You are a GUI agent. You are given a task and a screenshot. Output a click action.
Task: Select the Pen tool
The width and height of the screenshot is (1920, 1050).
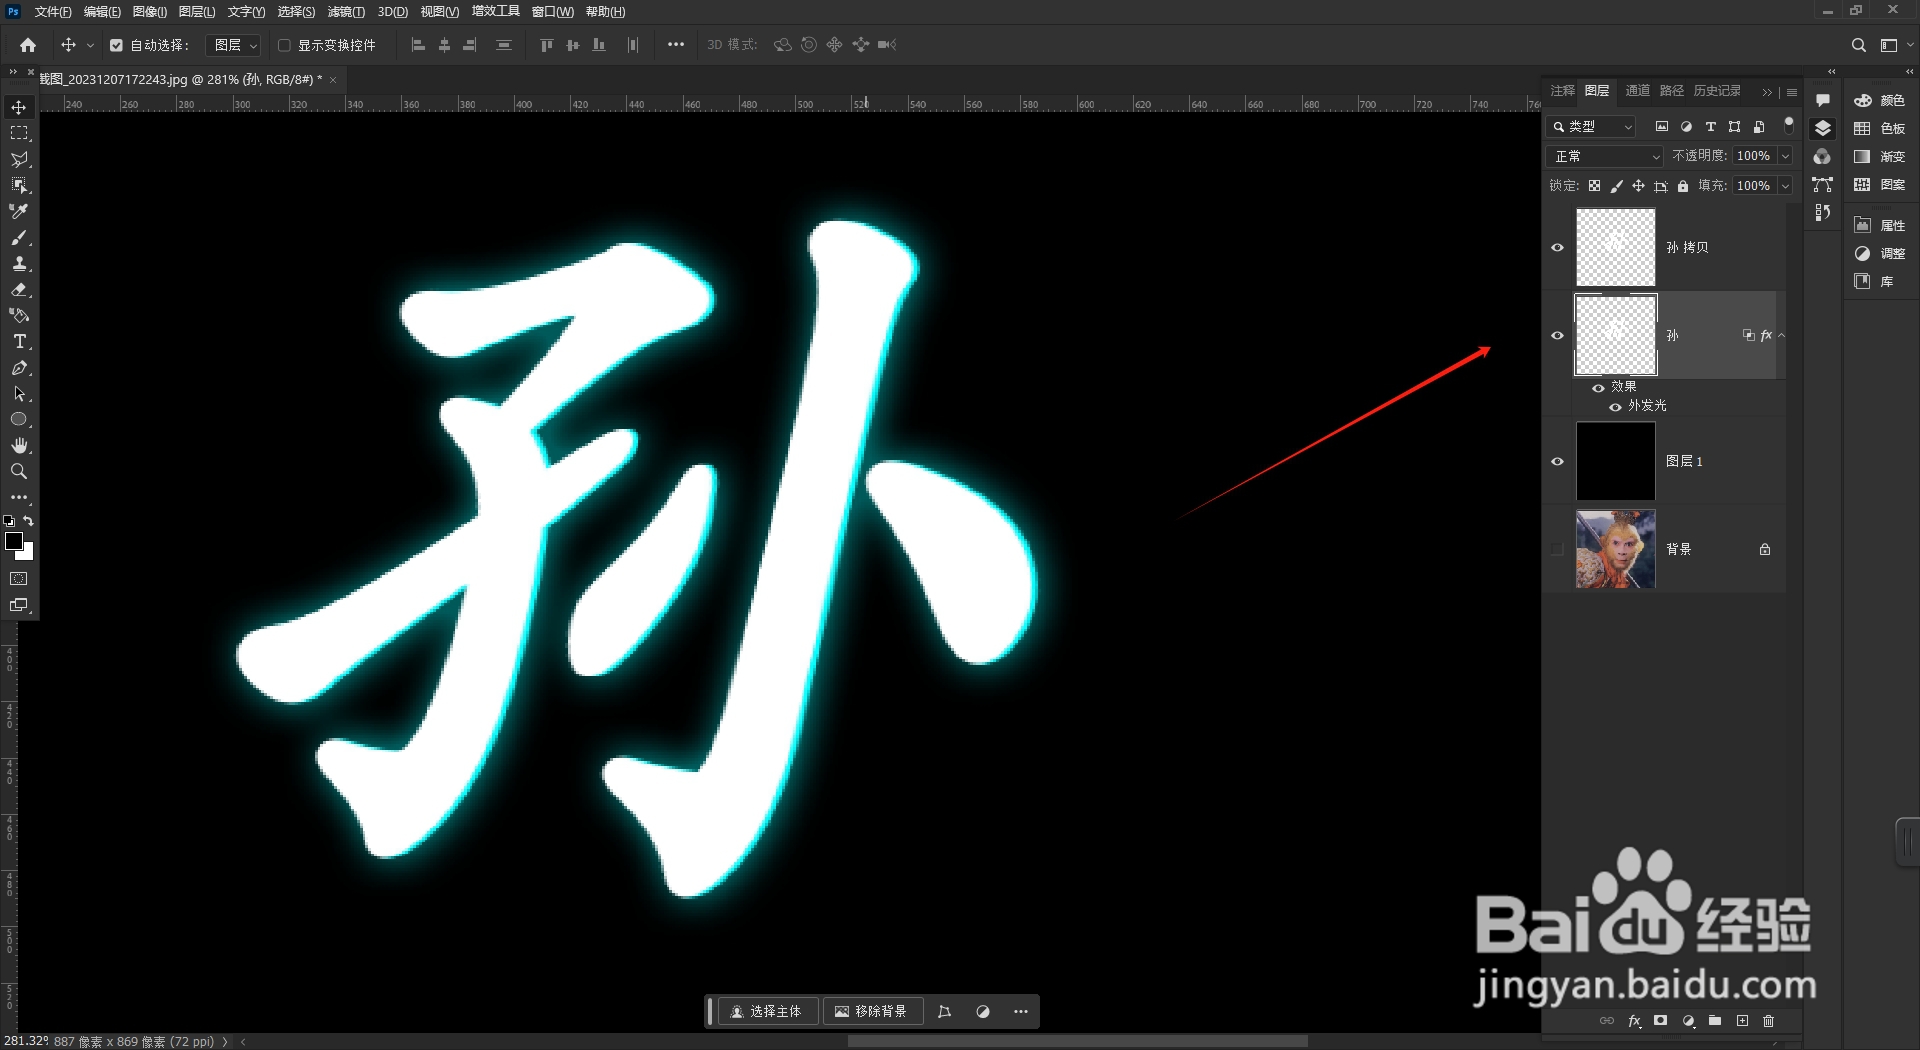pos(19,368)
